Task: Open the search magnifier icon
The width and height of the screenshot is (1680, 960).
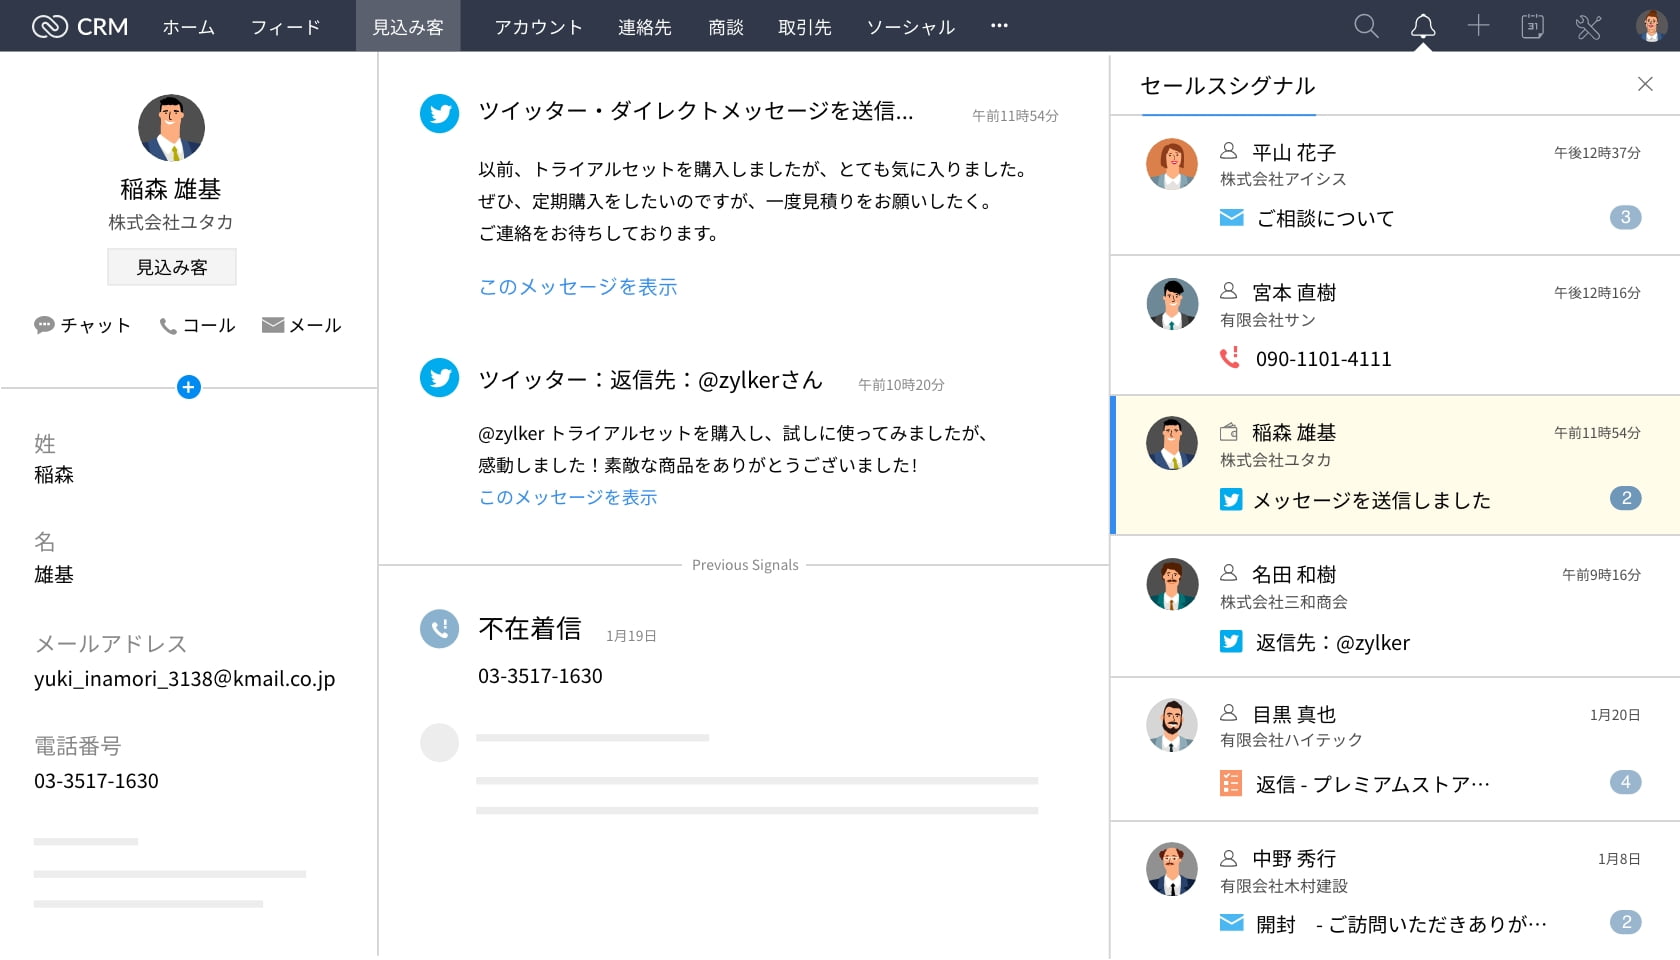Action: (1366, 27)
